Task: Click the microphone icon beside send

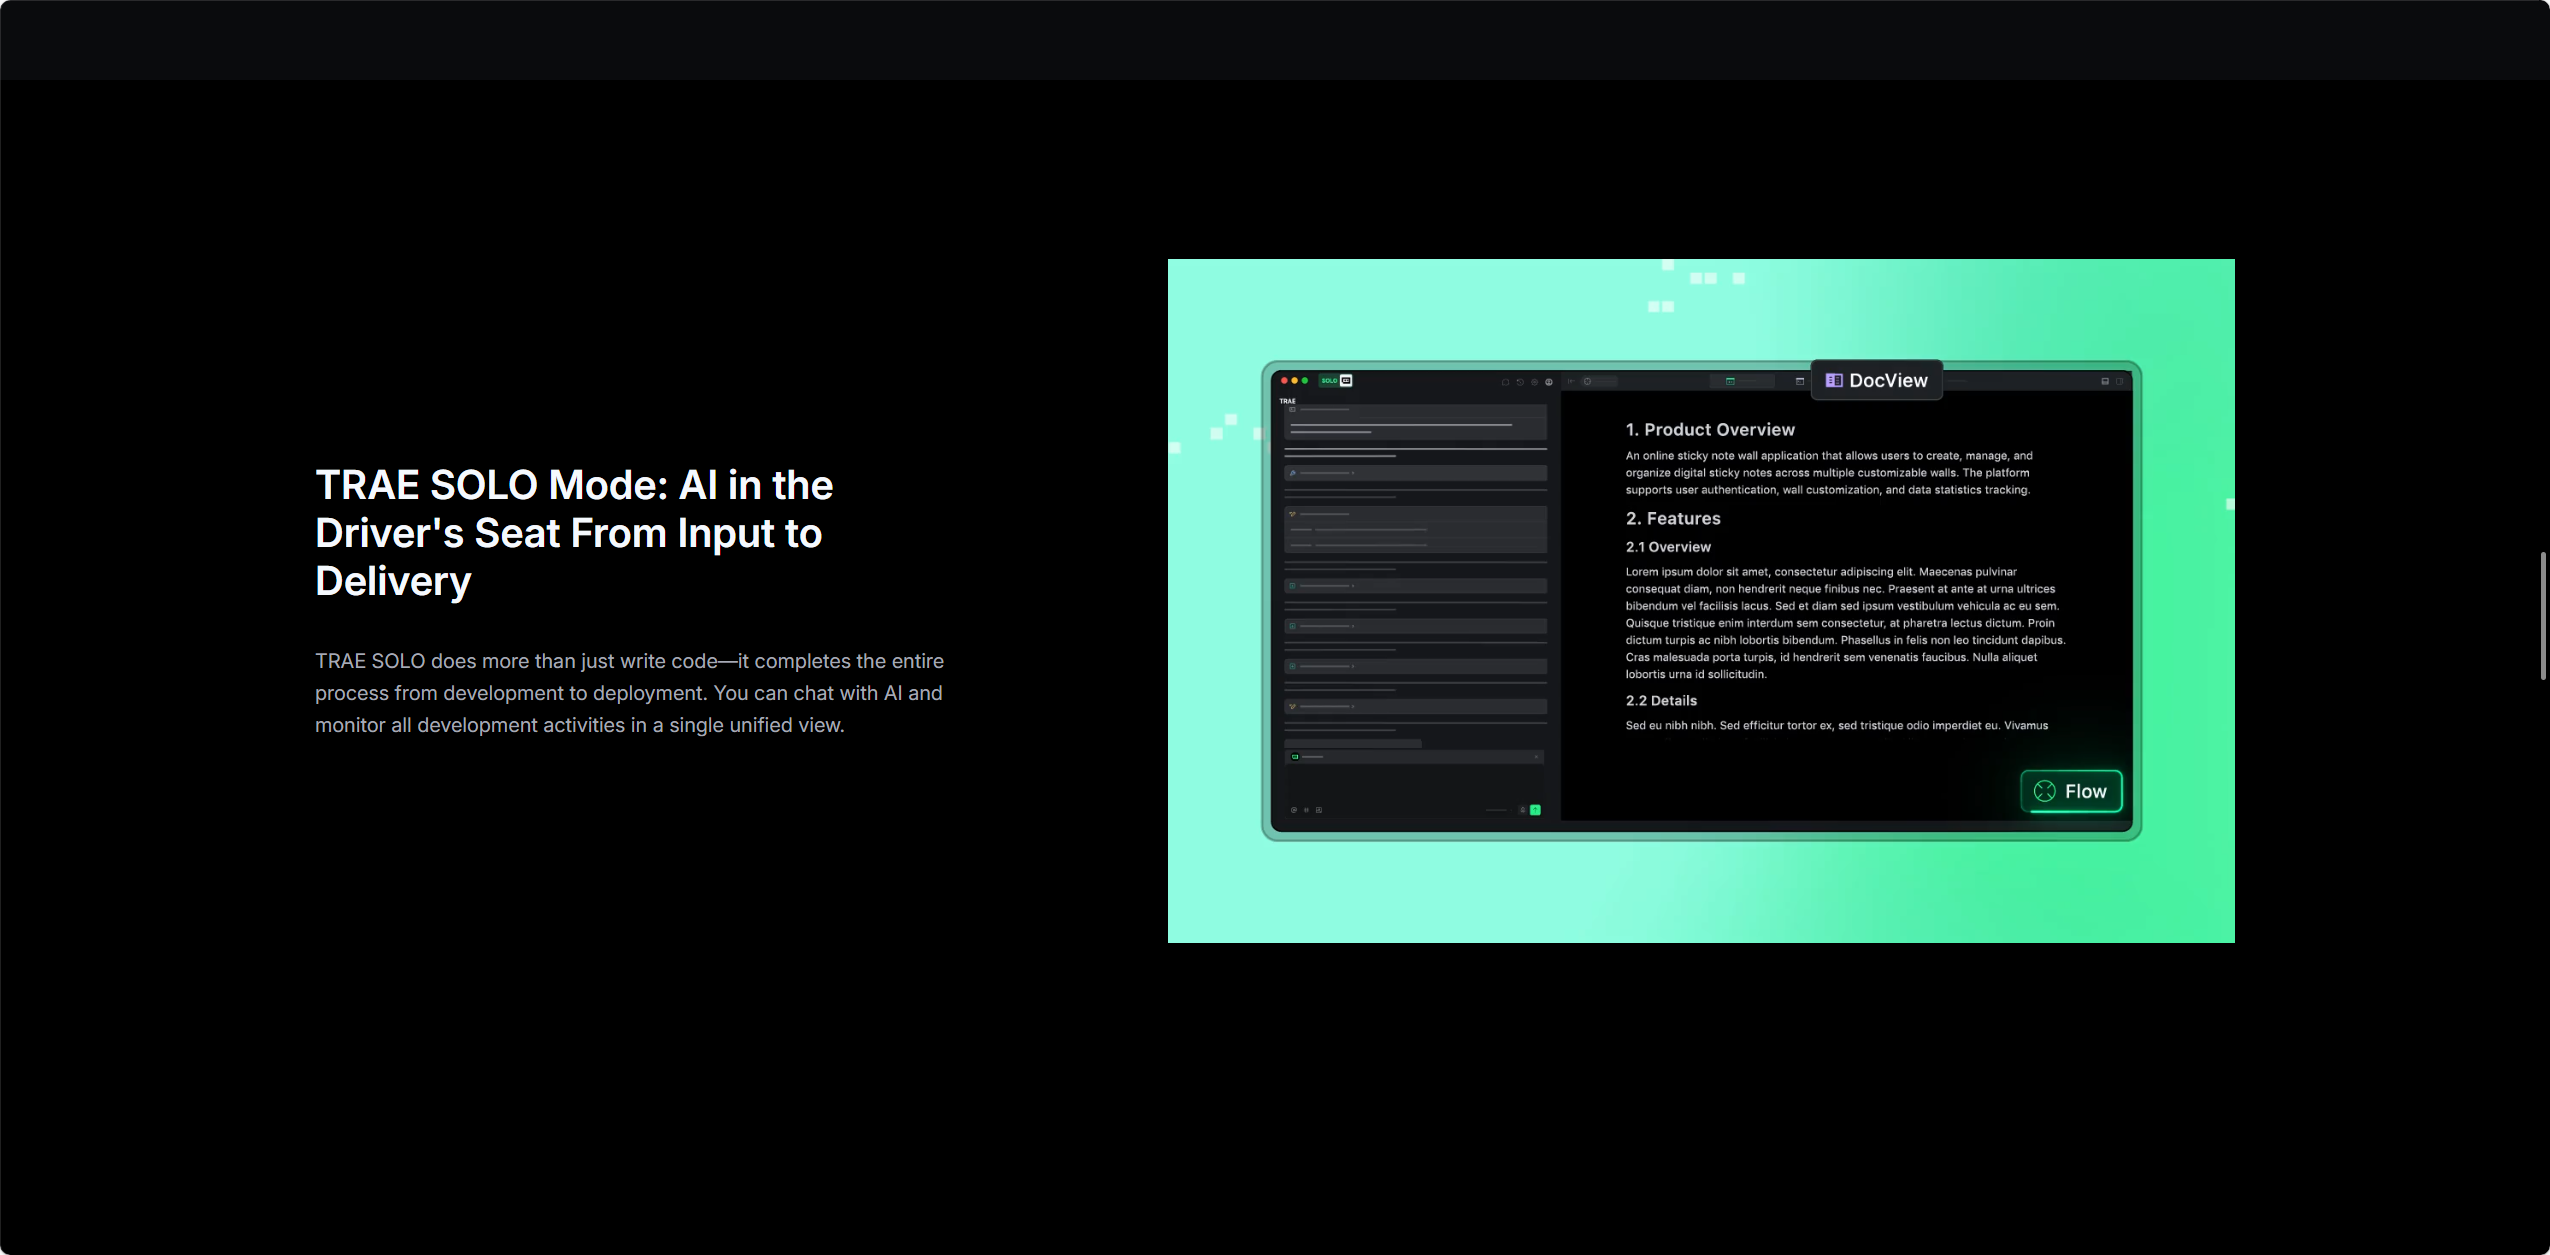Action: point(1522,810)
